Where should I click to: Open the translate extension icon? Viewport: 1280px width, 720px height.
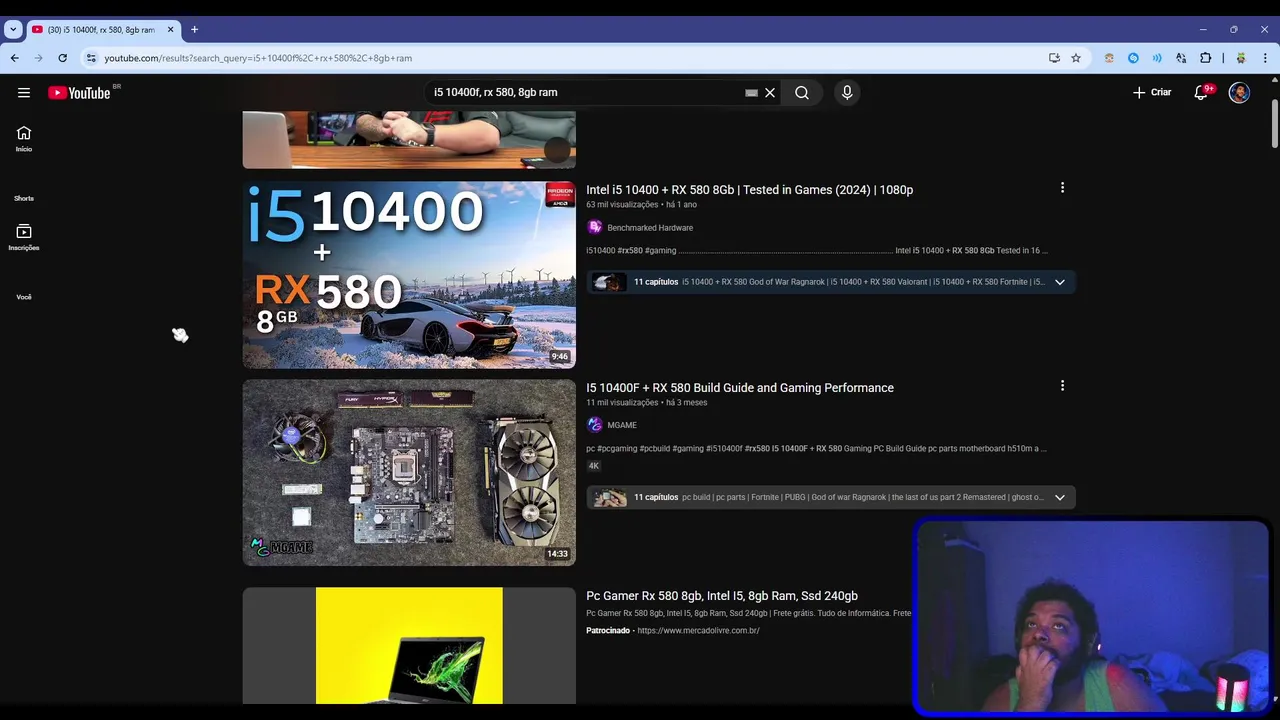point(1181,58)
